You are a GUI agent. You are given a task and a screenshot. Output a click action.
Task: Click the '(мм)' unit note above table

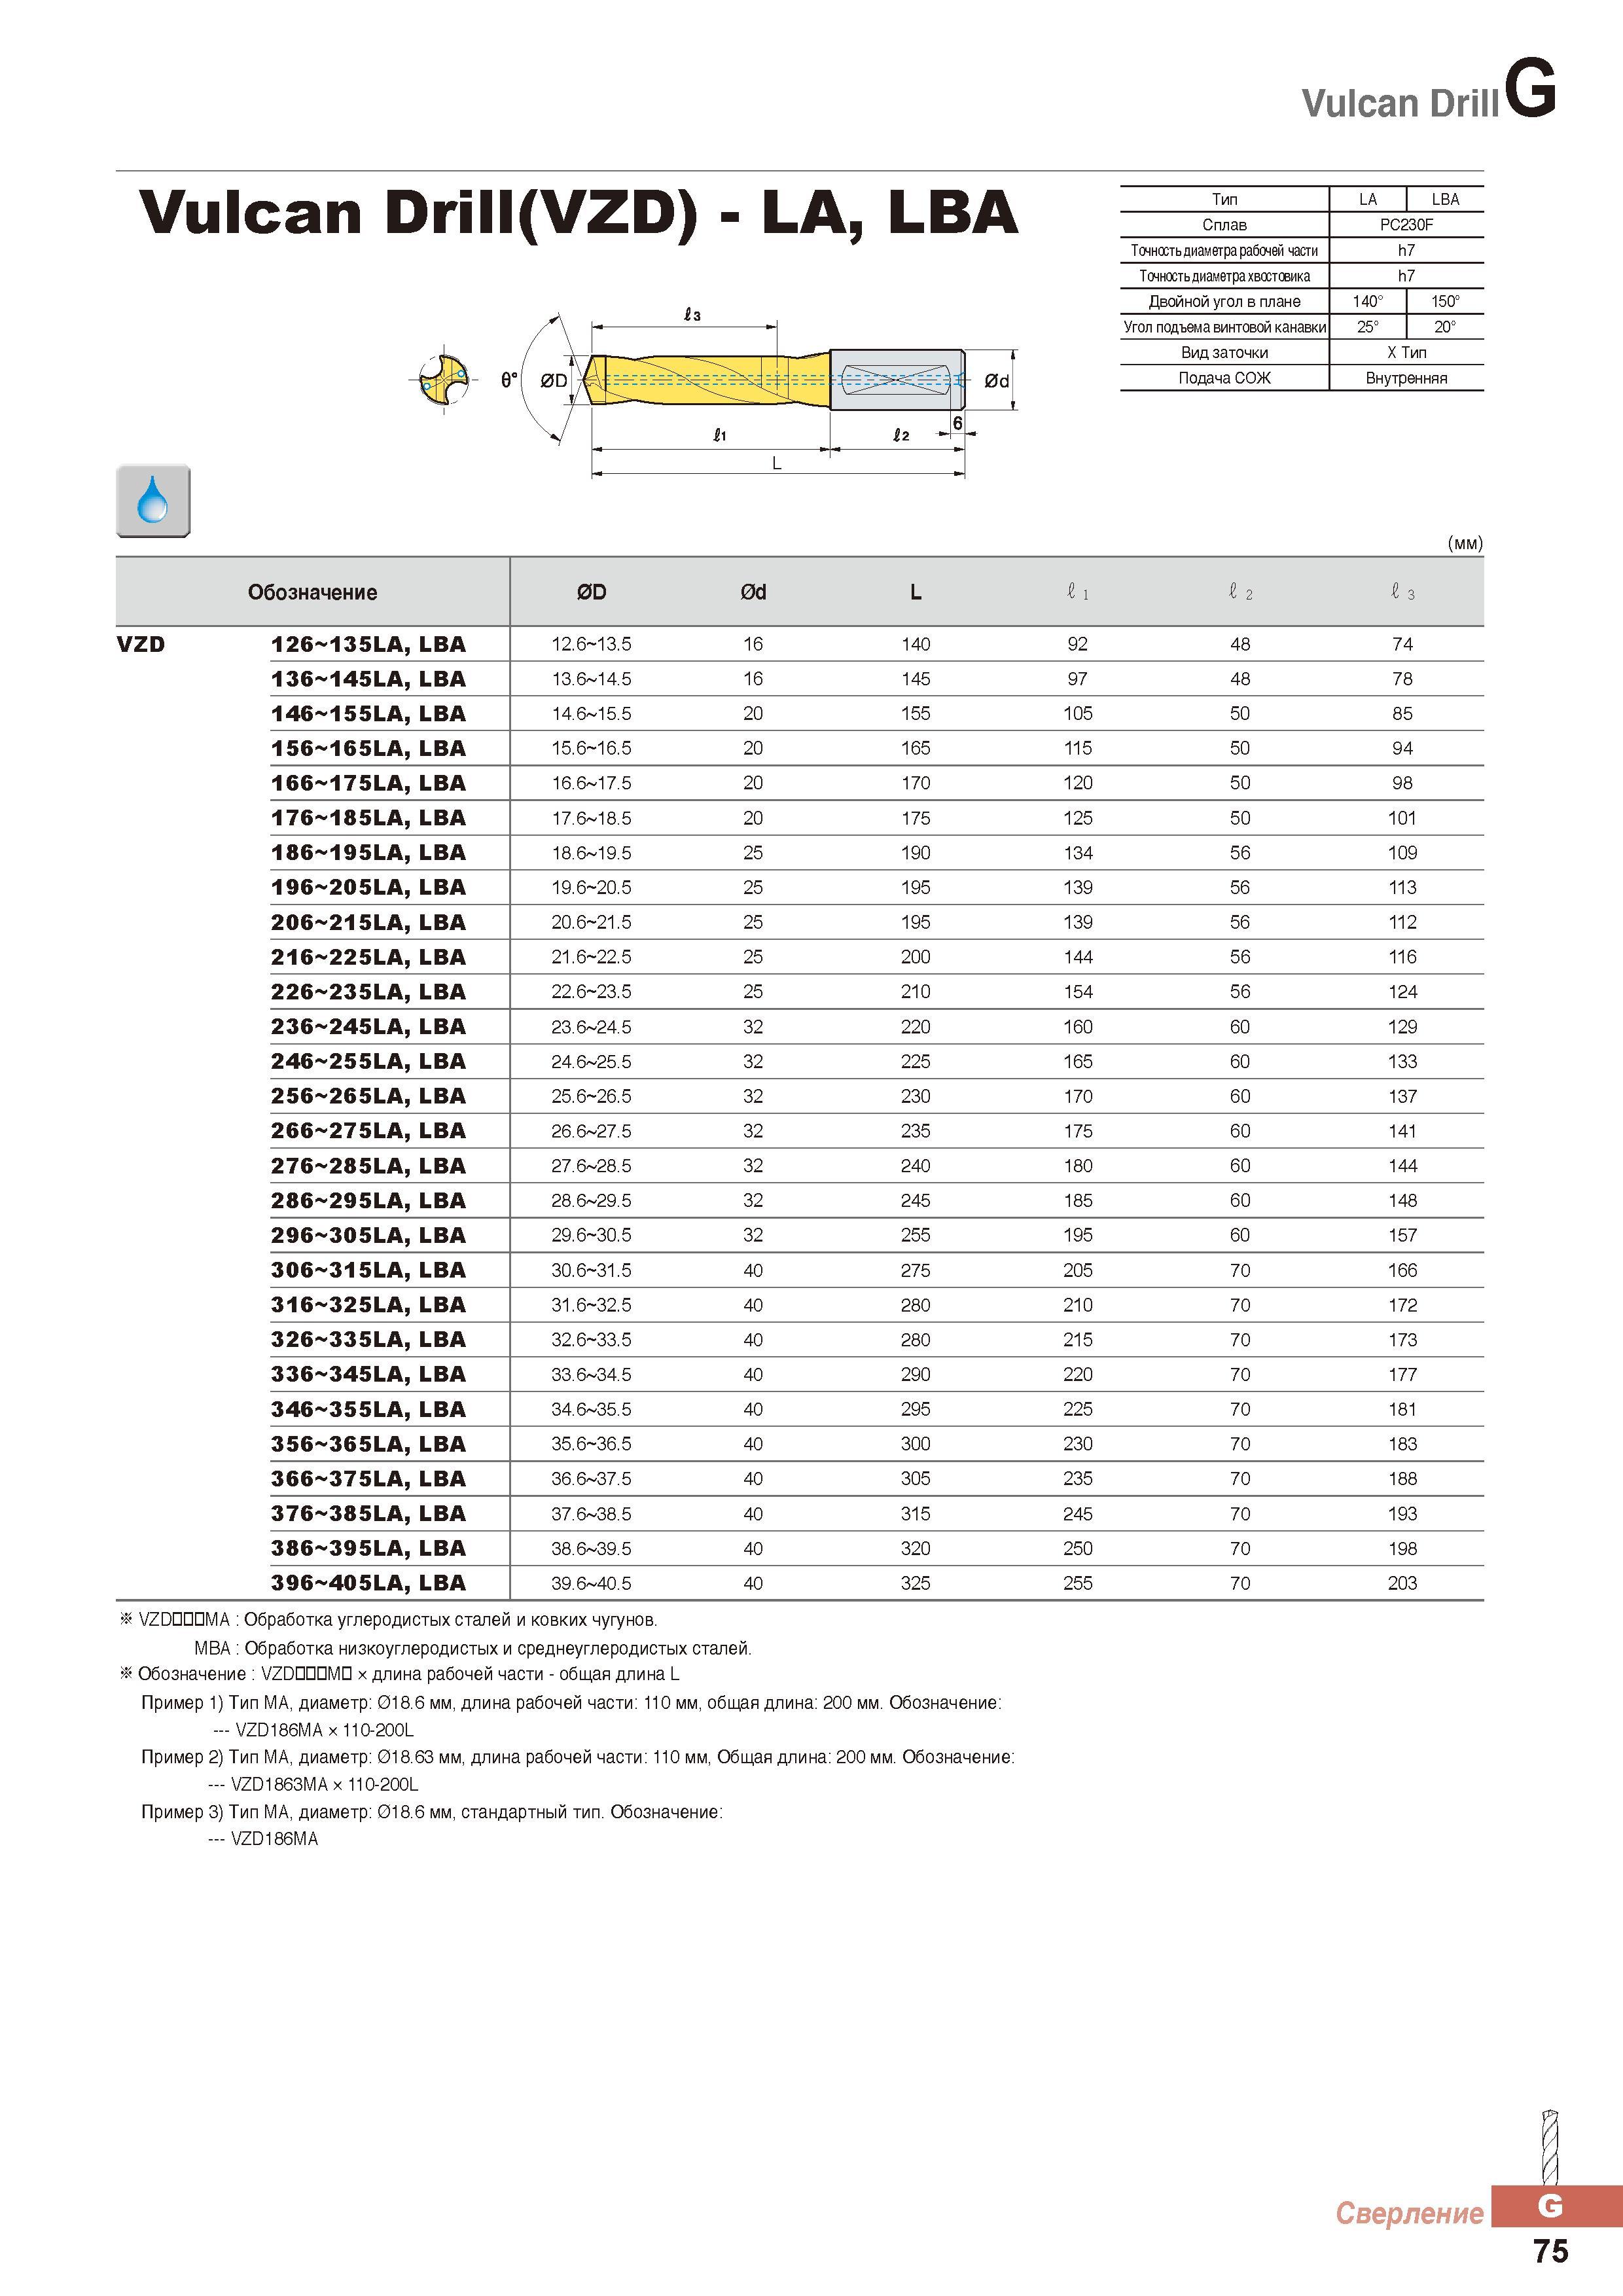[1465, 543]
